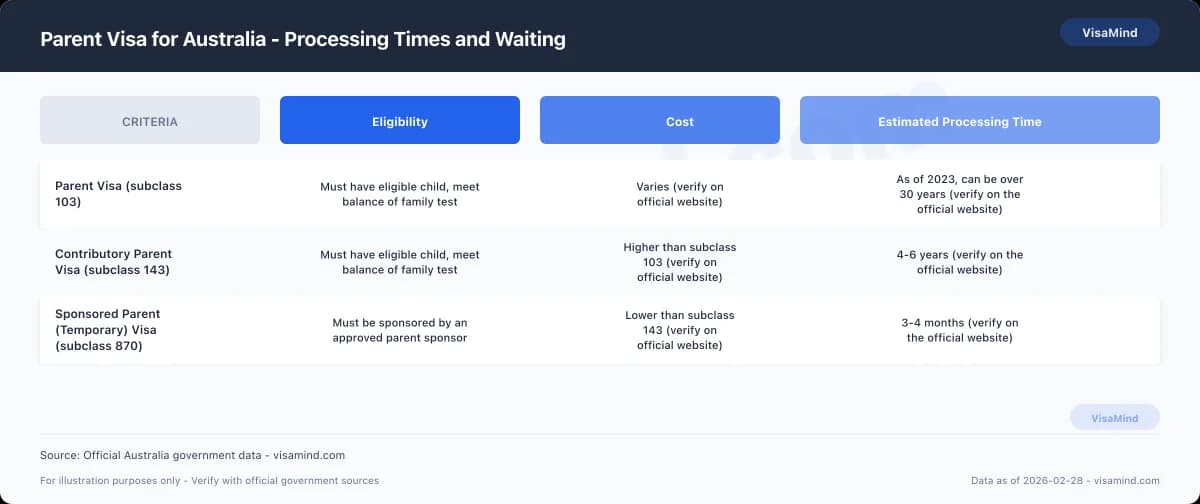Viewport: 1200px width, 504px height.
Task: Click the Sponsored Parent (Temporary) Visa label
Action: click(108, 330)
